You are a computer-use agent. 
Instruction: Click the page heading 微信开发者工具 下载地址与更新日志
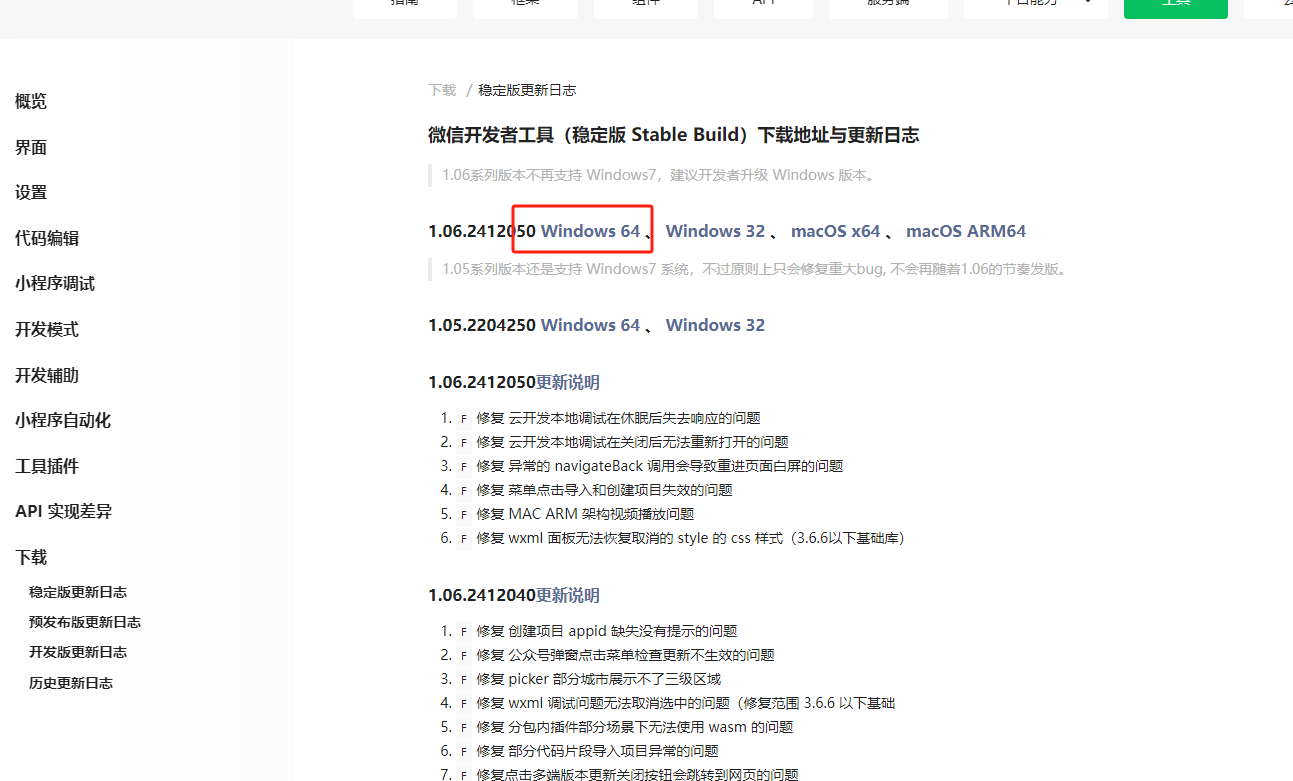(673, 135)
